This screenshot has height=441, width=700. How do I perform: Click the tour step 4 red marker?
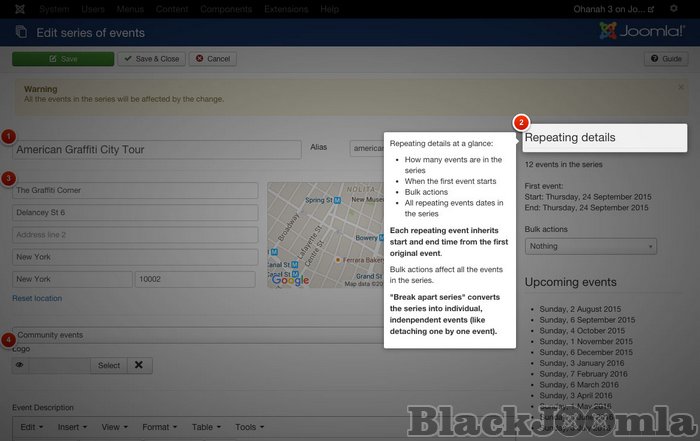coord(9,339)
